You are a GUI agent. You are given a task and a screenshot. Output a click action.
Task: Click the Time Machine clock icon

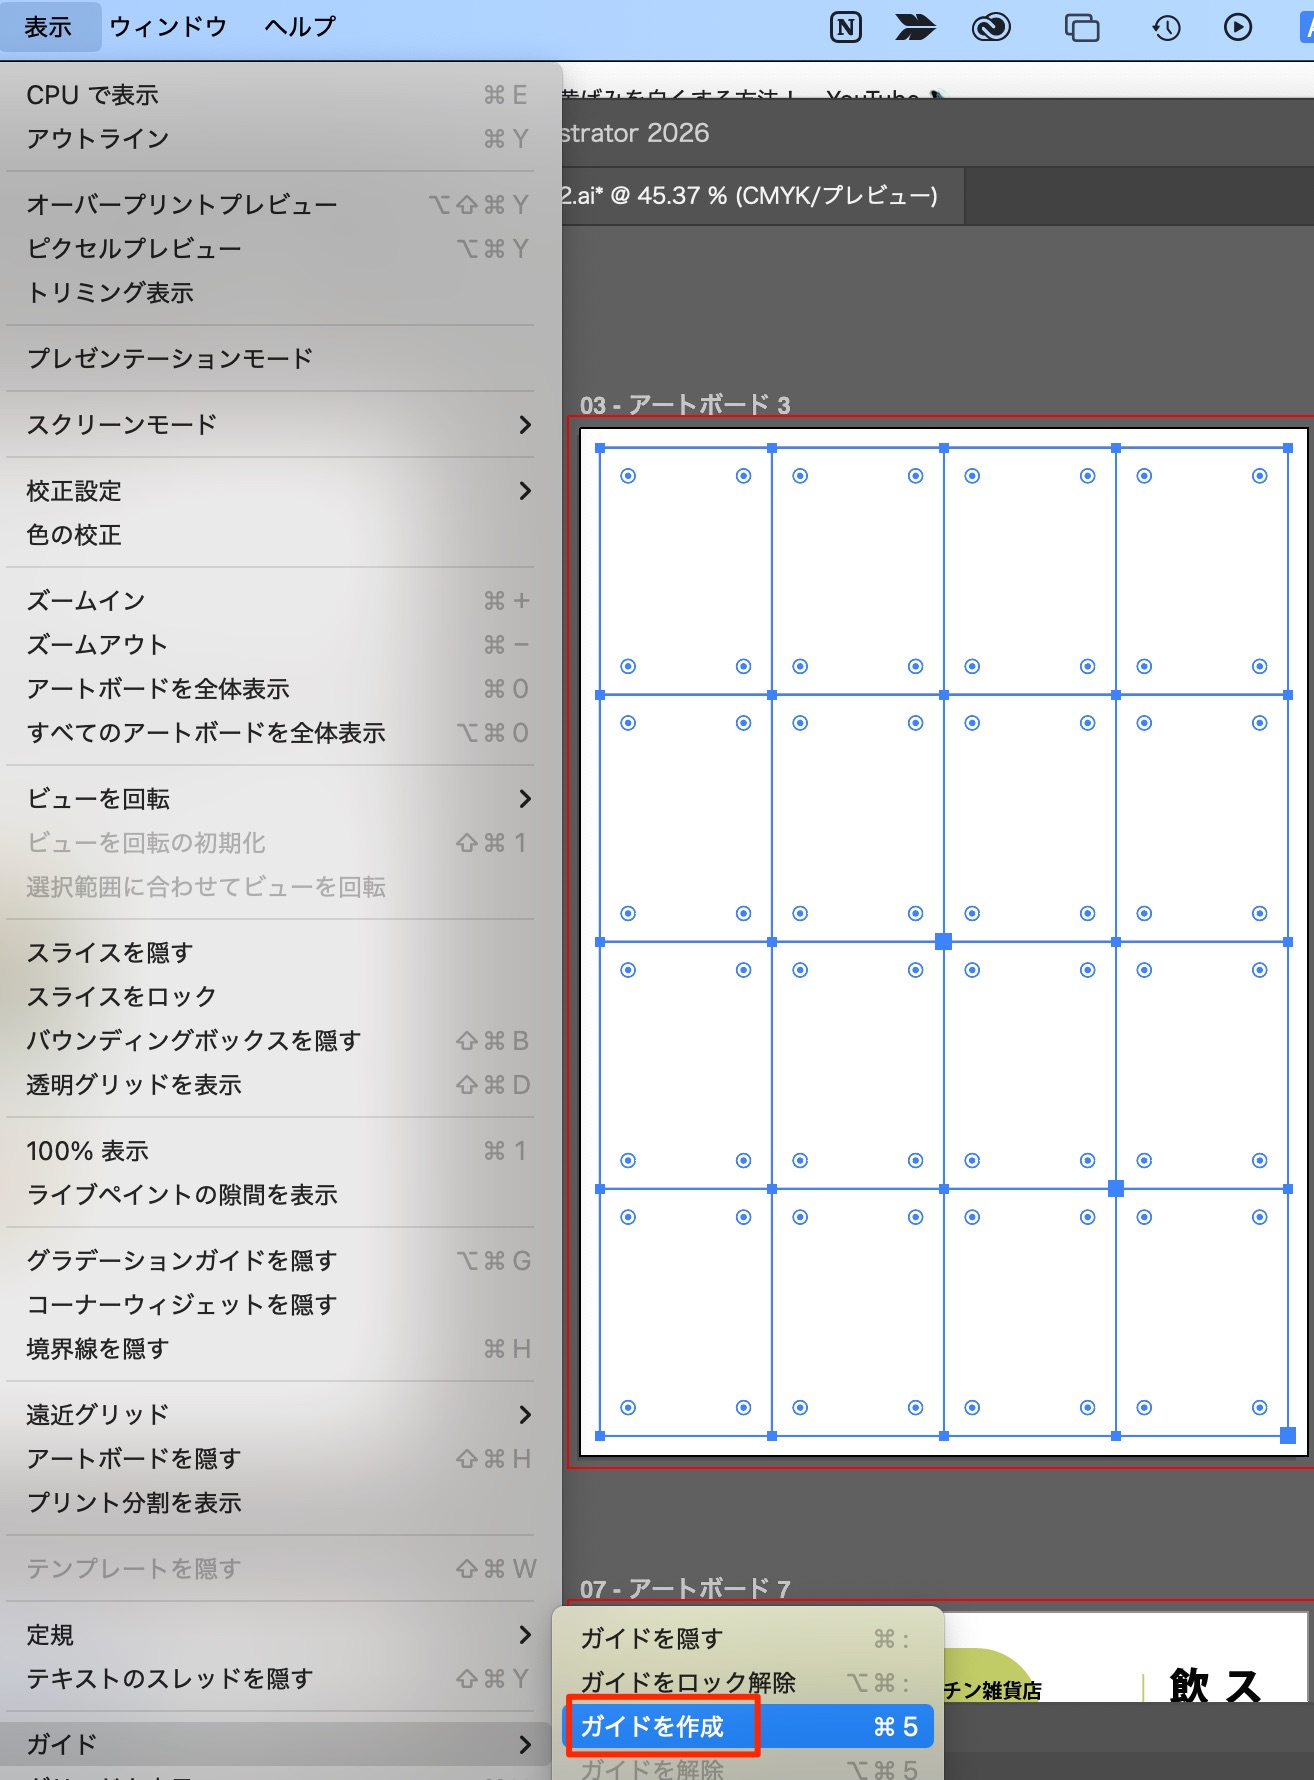pos(1166,27)
